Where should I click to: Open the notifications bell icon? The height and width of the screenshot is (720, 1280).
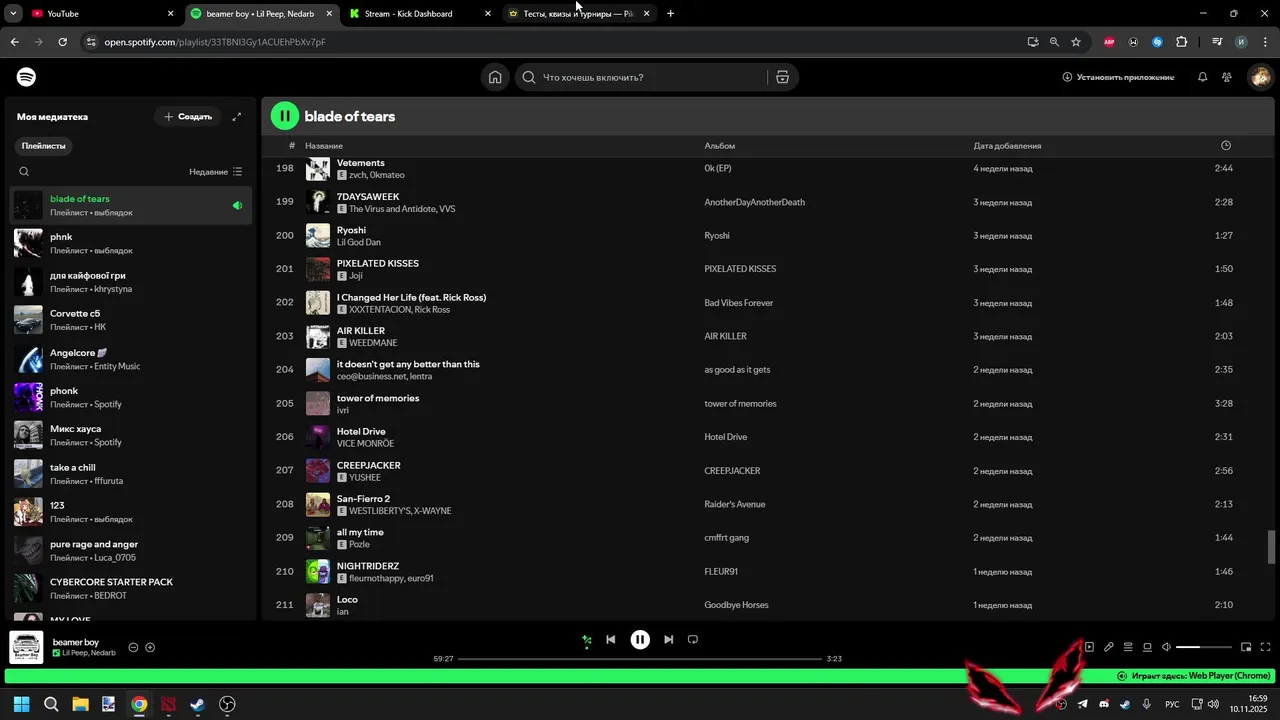coord(1202,77)
